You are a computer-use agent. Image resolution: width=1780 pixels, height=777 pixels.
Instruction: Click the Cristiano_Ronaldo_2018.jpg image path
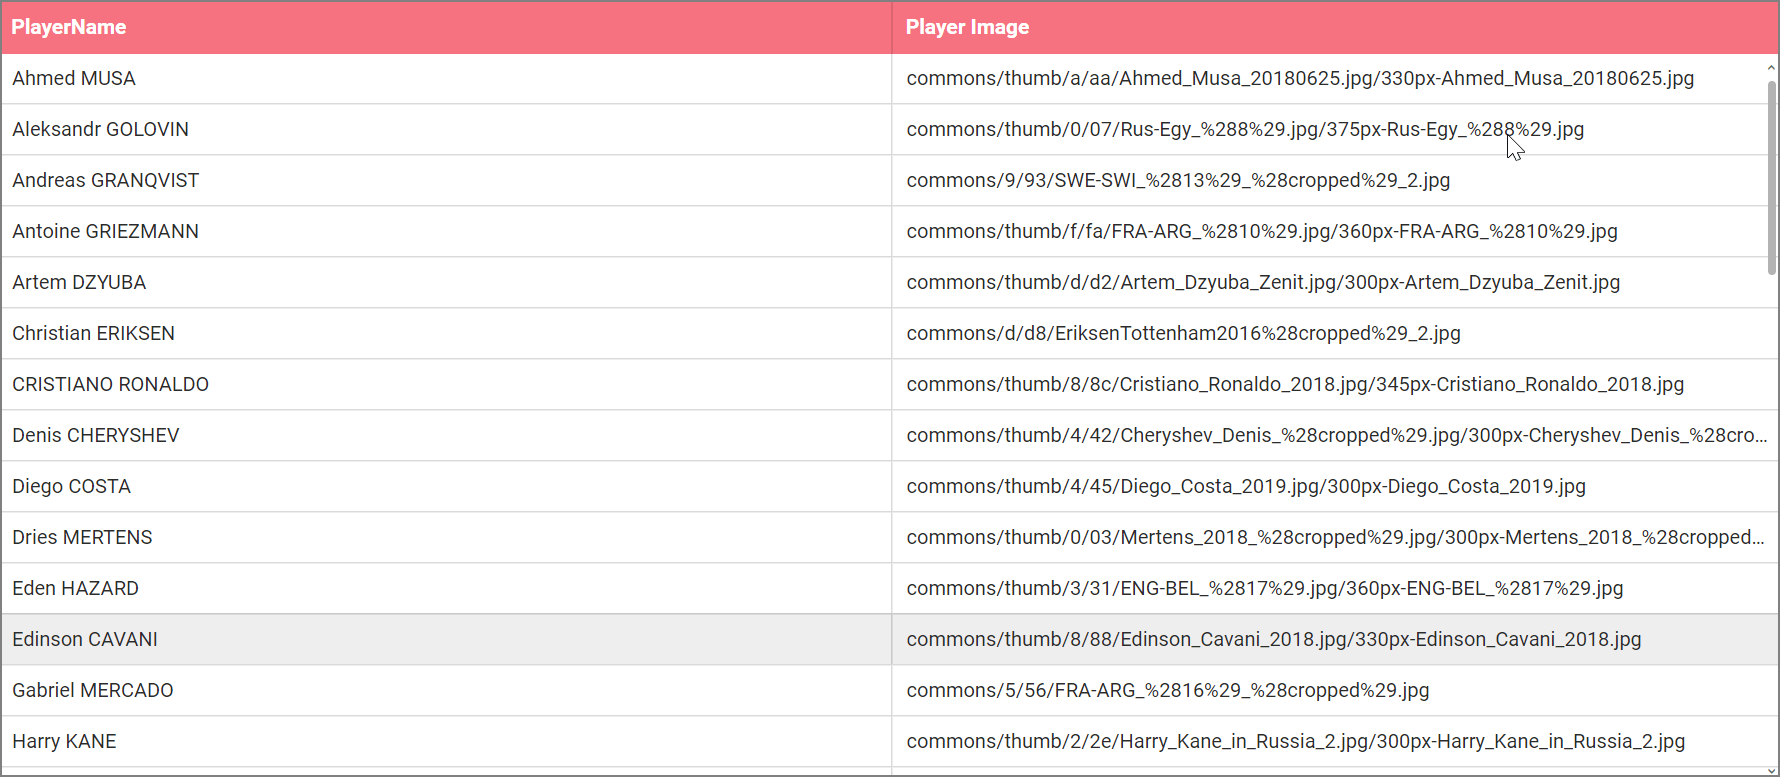click(1295, 384)
